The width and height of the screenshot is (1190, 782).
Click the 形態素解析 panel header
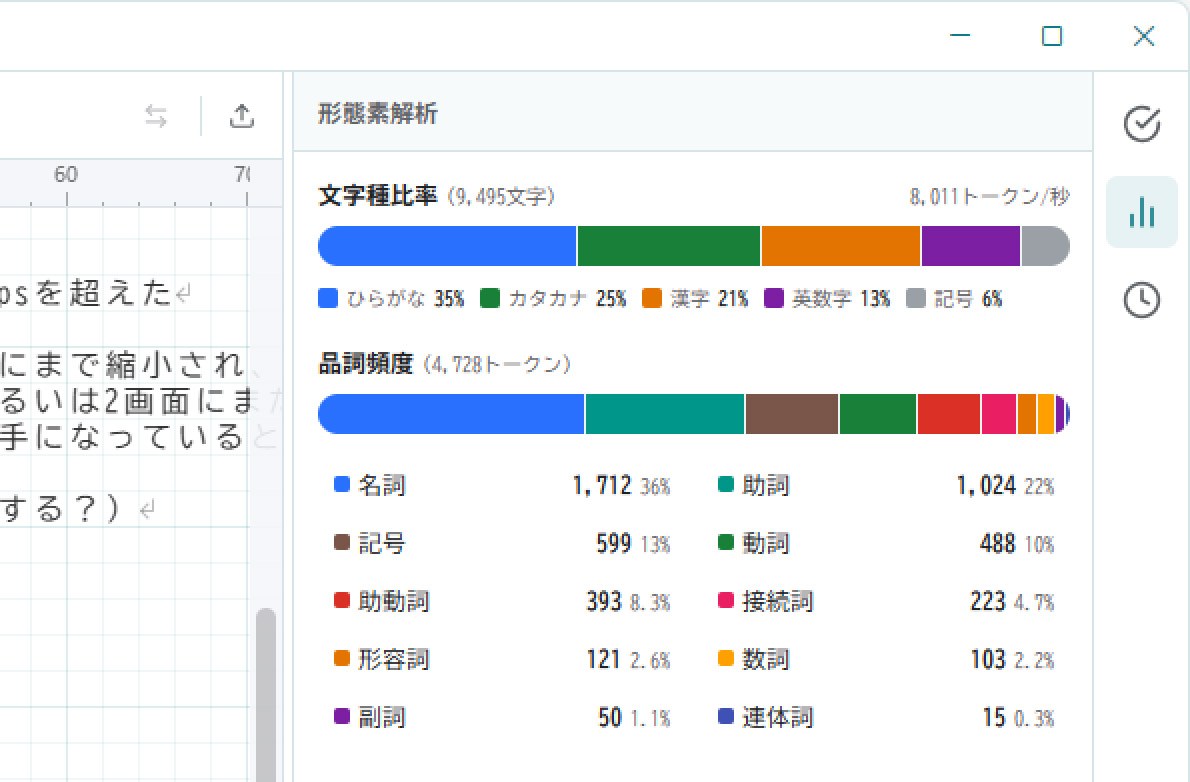tap(693, 113)
